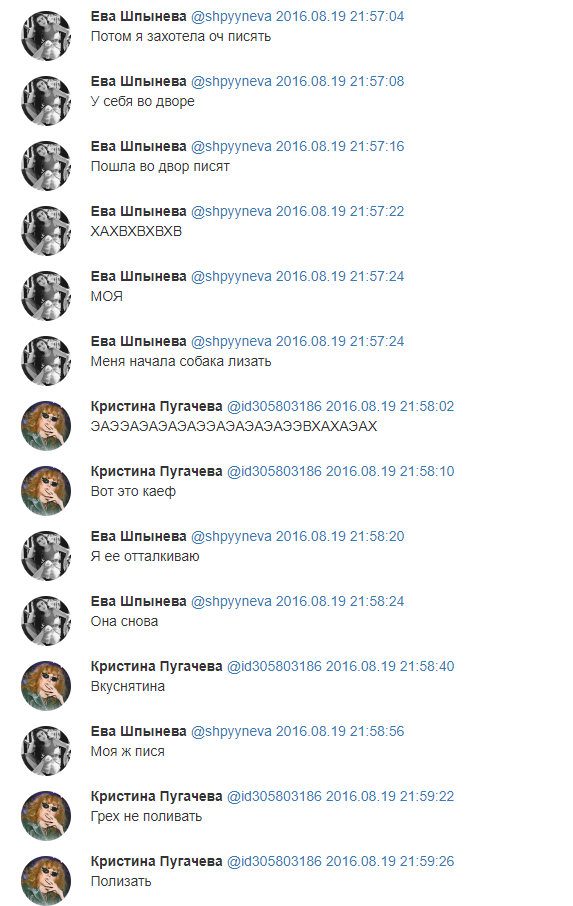Click Кристина Пугачева avatar at 21:58:02

click(x=46, y=426)
